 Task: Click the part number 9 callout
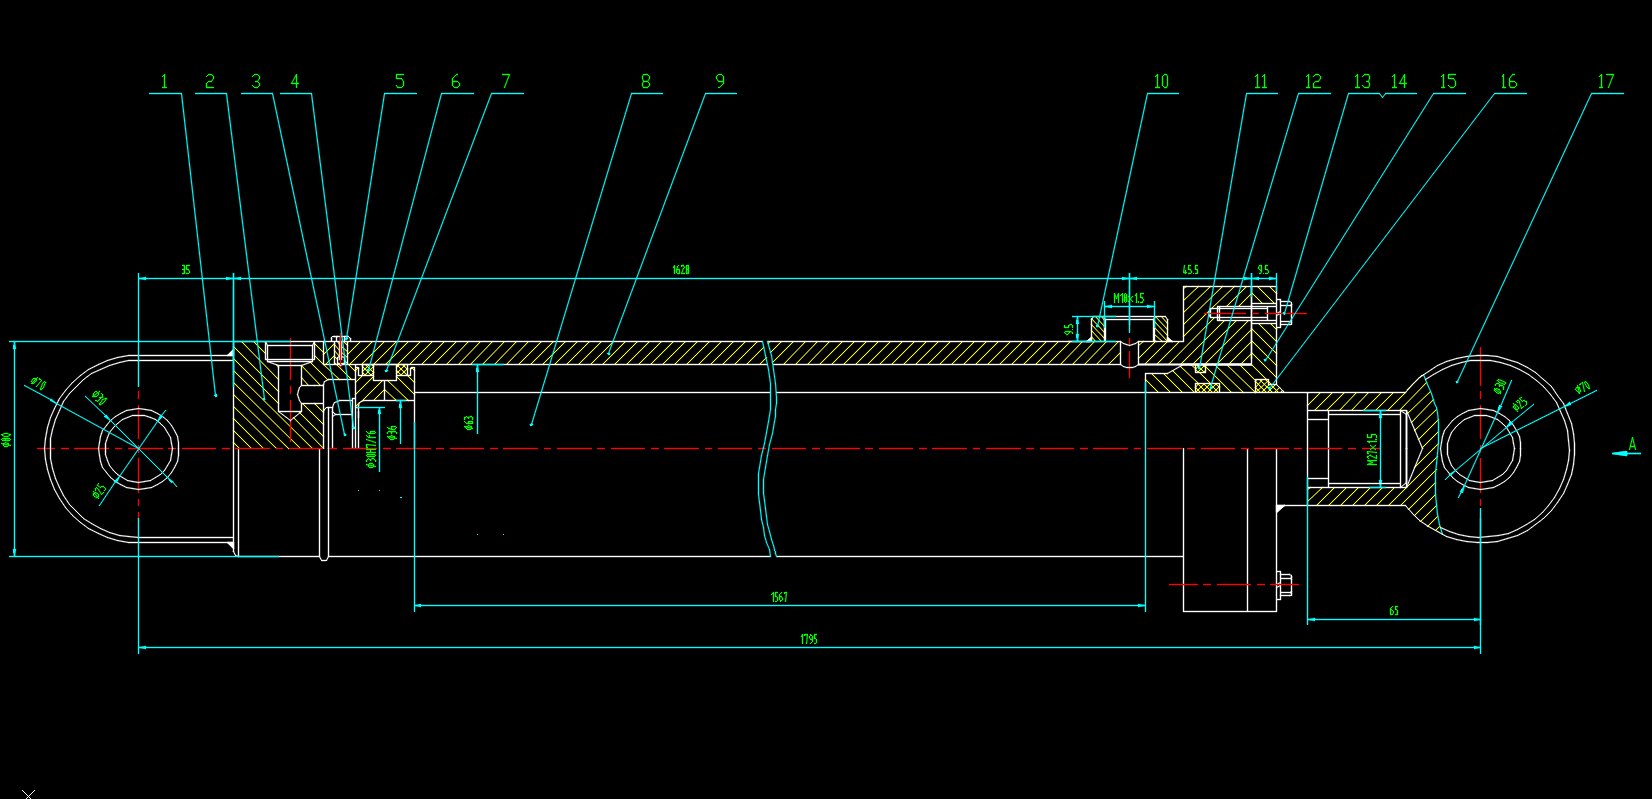click(x=720, y=82)
